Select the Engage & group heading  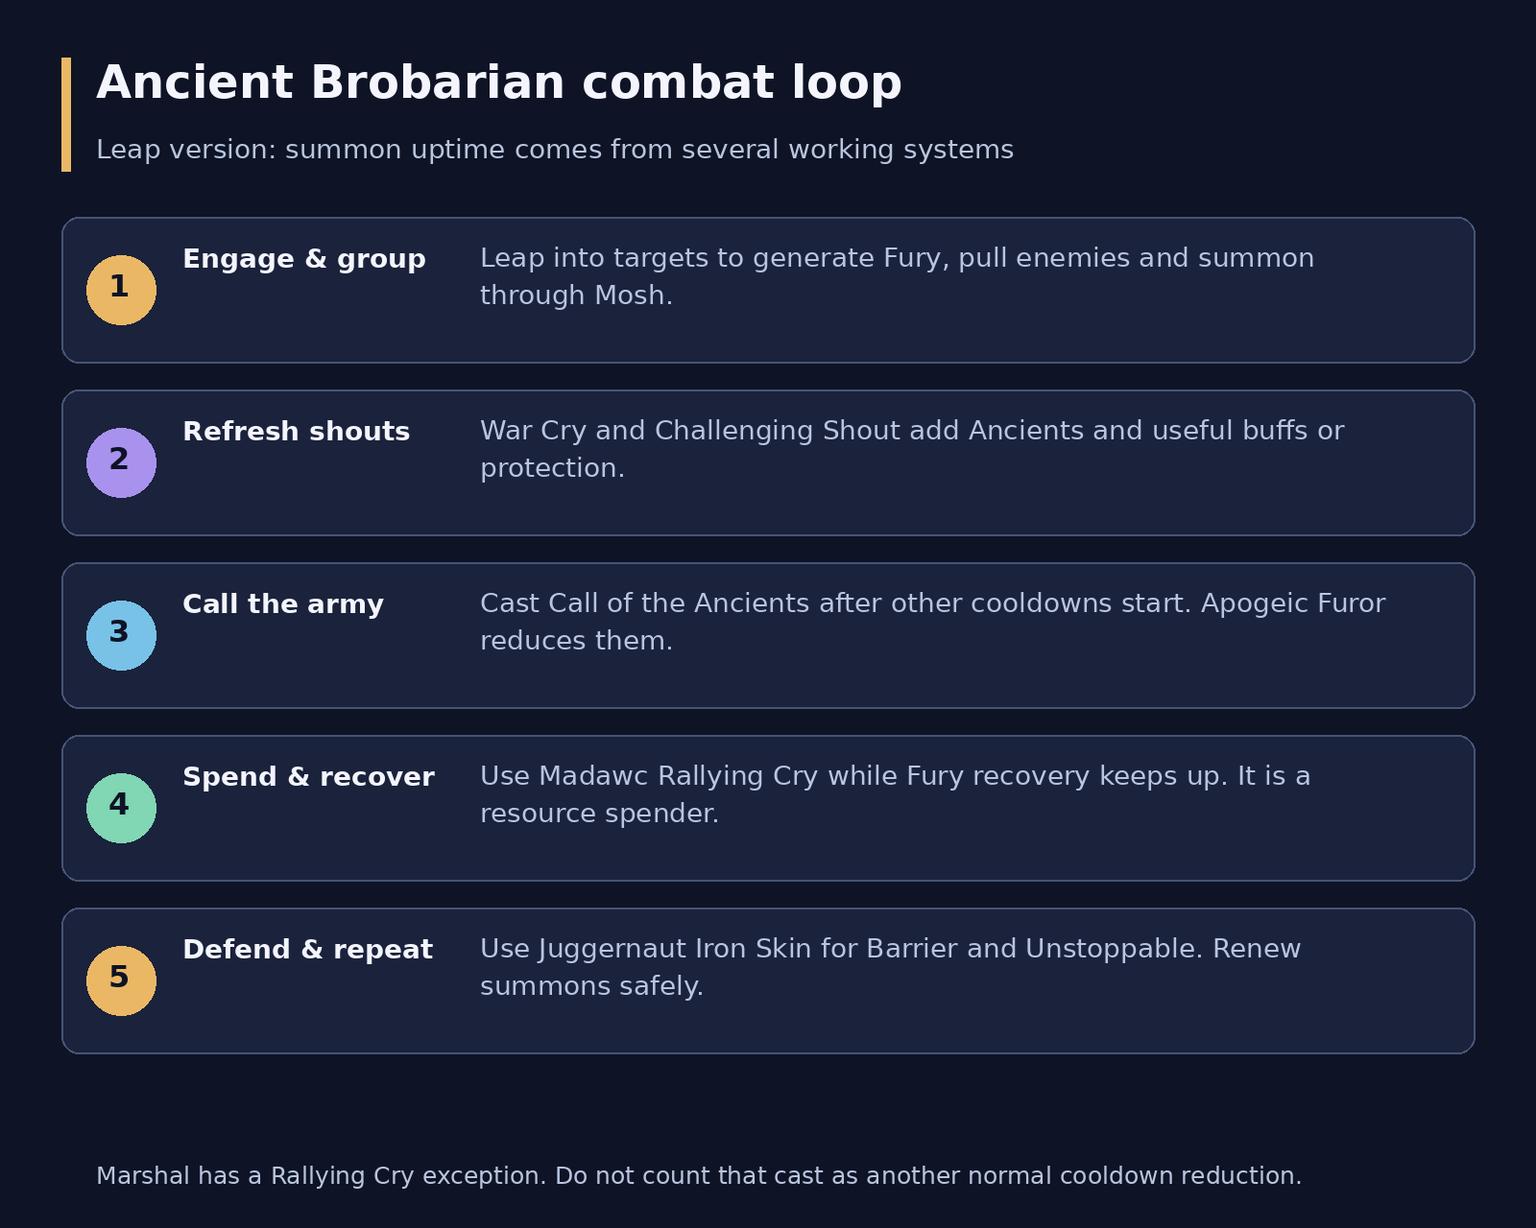(304, 259)
